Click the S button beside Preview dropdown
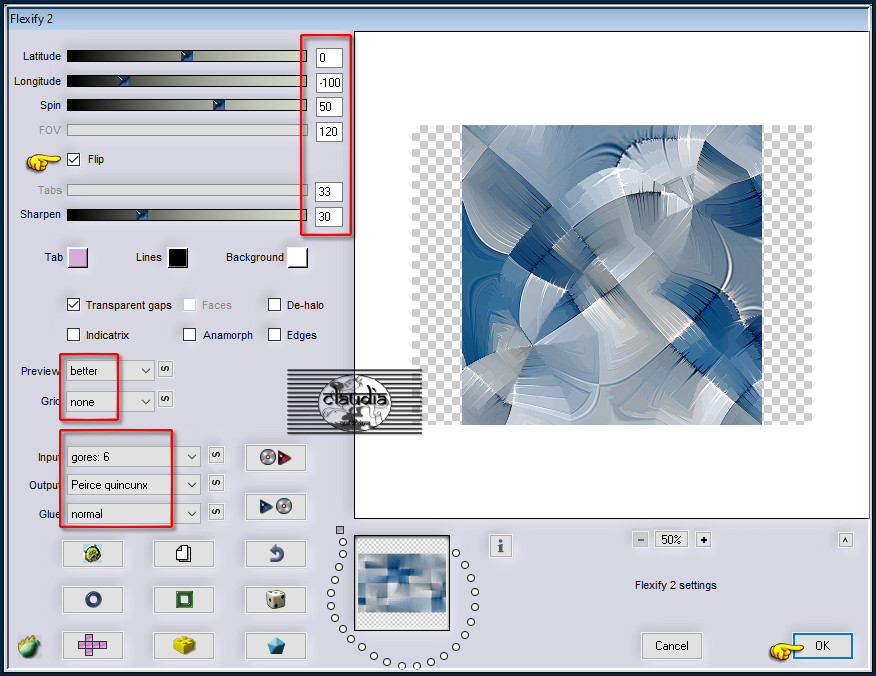The image size is (876, 676). [x=165, y=369]
